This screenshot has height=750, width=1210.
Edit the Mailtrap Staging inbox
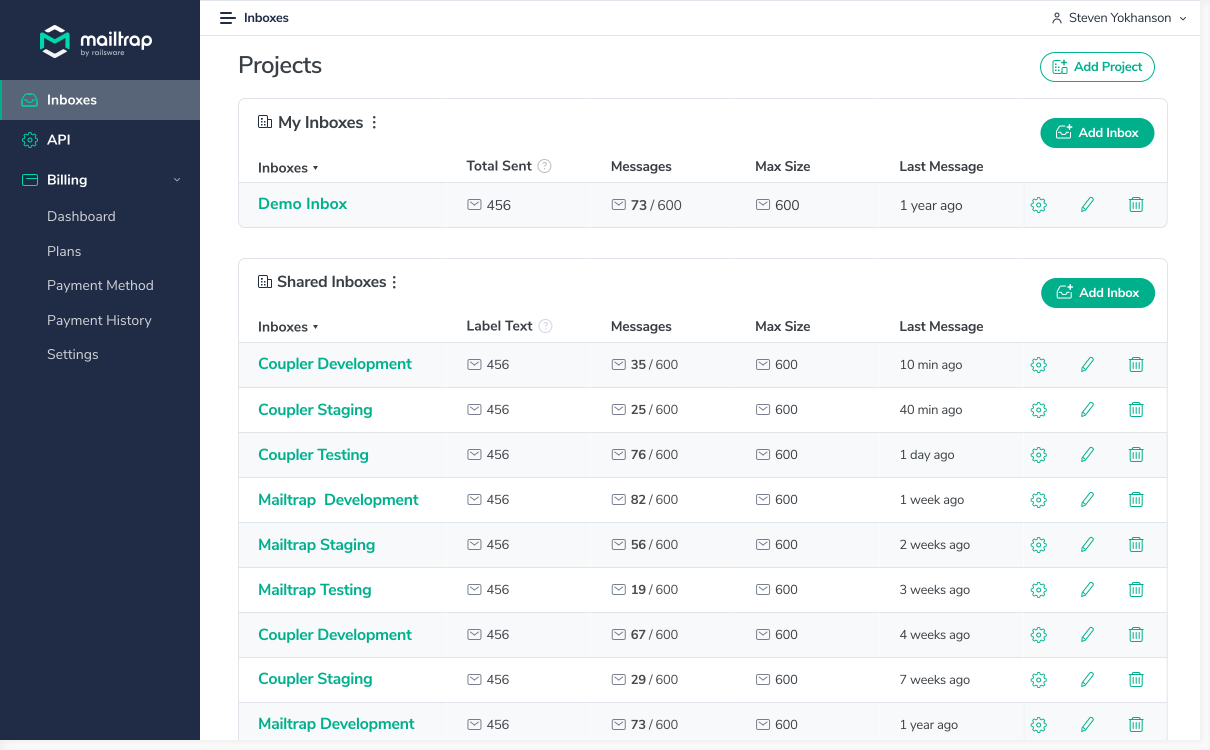click(1088, 545)
